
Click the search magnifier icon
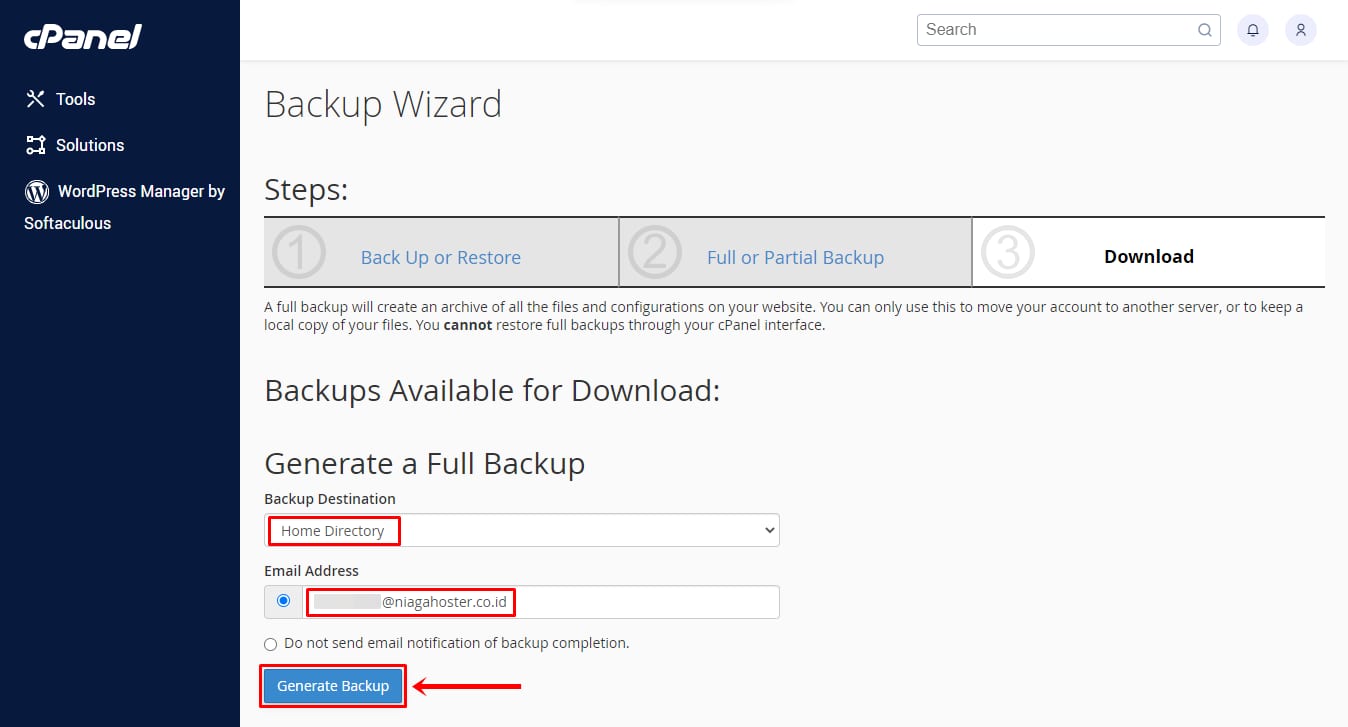[x=1205, y=30]
